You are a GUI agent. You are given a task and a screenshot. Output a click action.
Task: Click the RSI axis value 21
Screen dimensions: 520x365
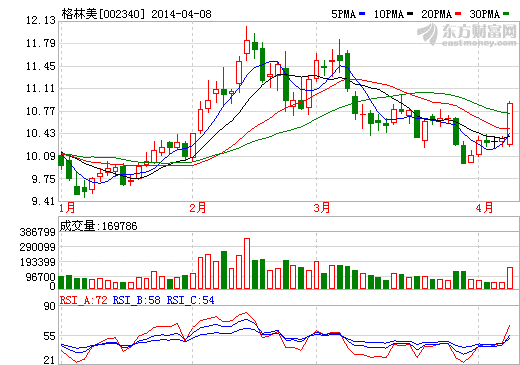tap(50, 360)
